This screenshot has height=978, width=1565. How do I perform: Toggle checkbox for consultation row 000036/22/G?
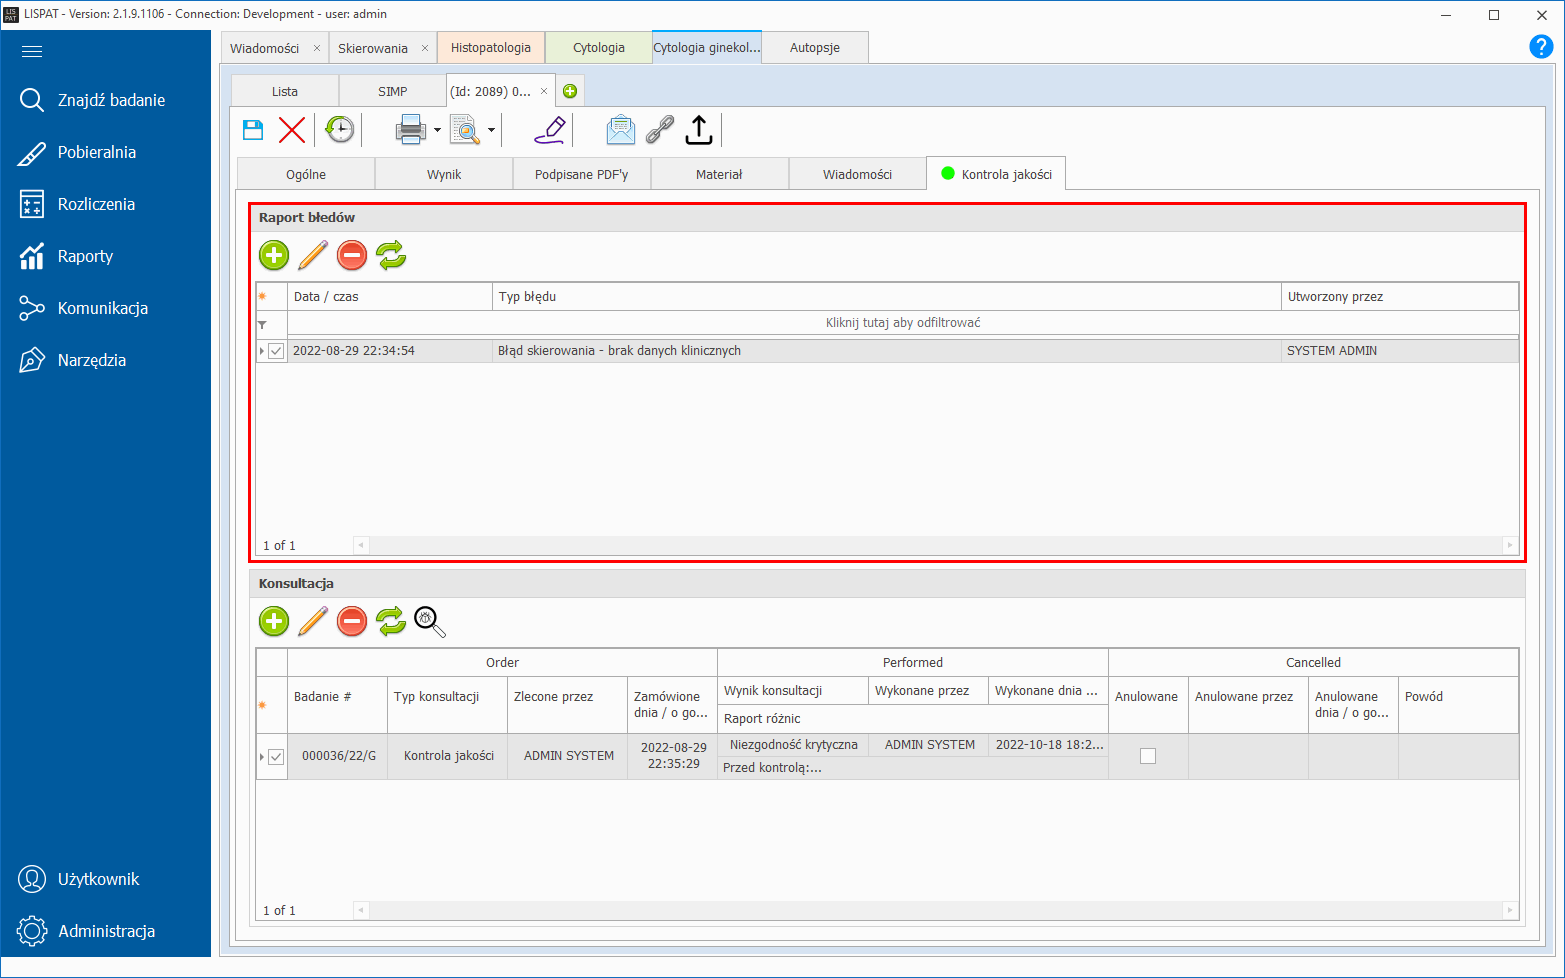276,757
